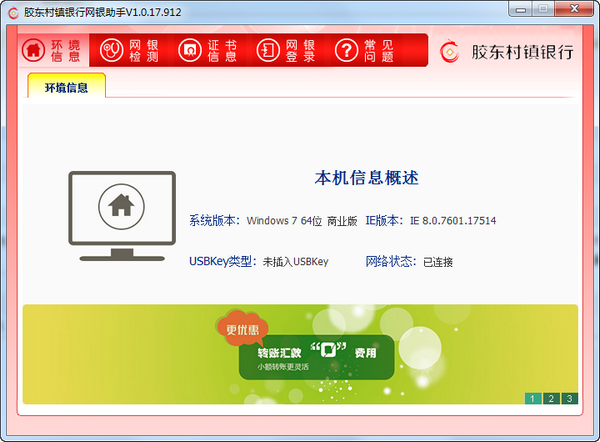Click the 未插入USBKey status text
600x442 pixels.
[295, 262]
